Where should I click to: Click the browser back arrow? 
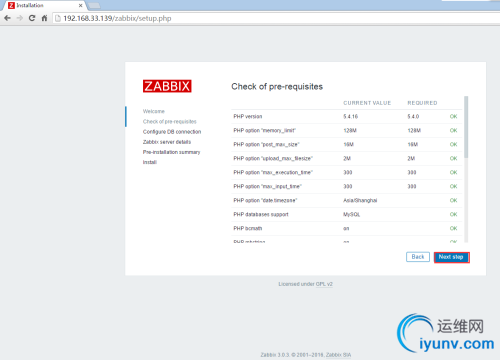pyautogui.click(x=7, y=18)
